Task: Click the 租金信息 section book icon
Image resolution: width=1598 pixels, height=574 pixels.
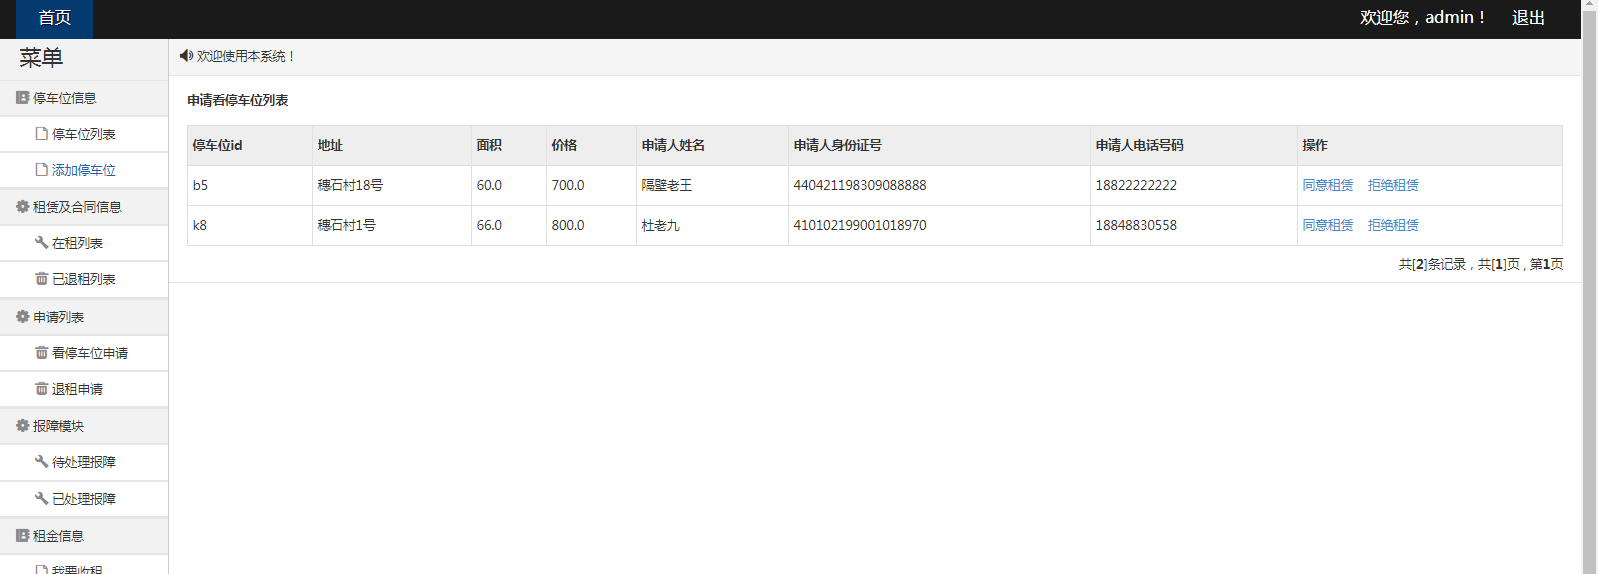Action: tap(22, 536)
